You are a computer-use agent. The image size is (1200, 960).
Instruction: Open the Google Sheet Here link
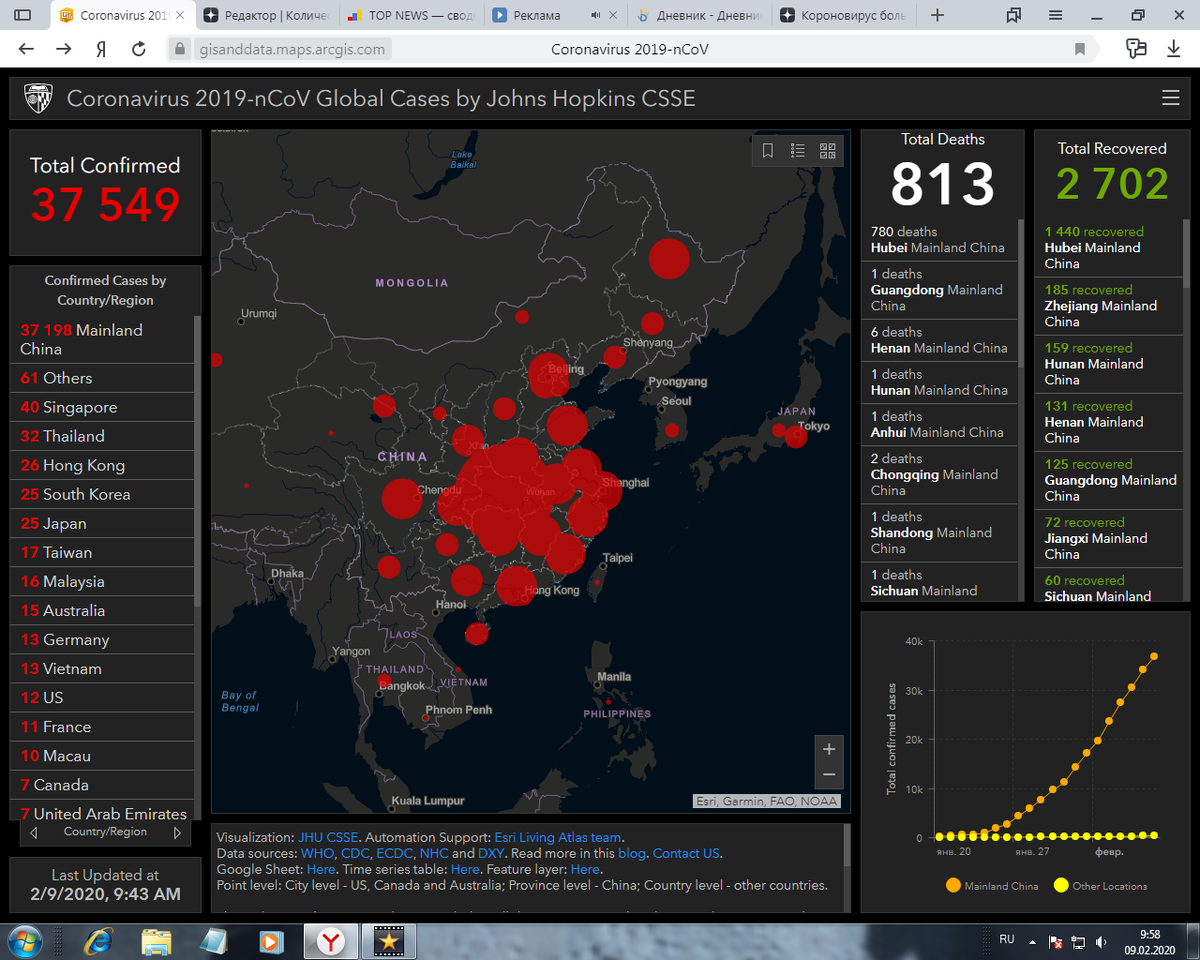pos(321,870)
